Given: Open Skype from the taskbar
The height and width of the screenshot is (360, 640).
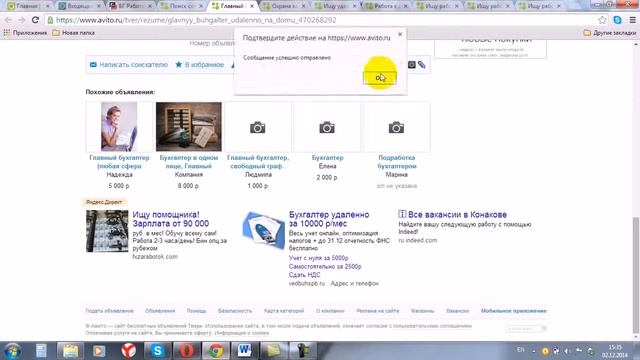Looking at the screenshot, I should [x=157, y=351].
